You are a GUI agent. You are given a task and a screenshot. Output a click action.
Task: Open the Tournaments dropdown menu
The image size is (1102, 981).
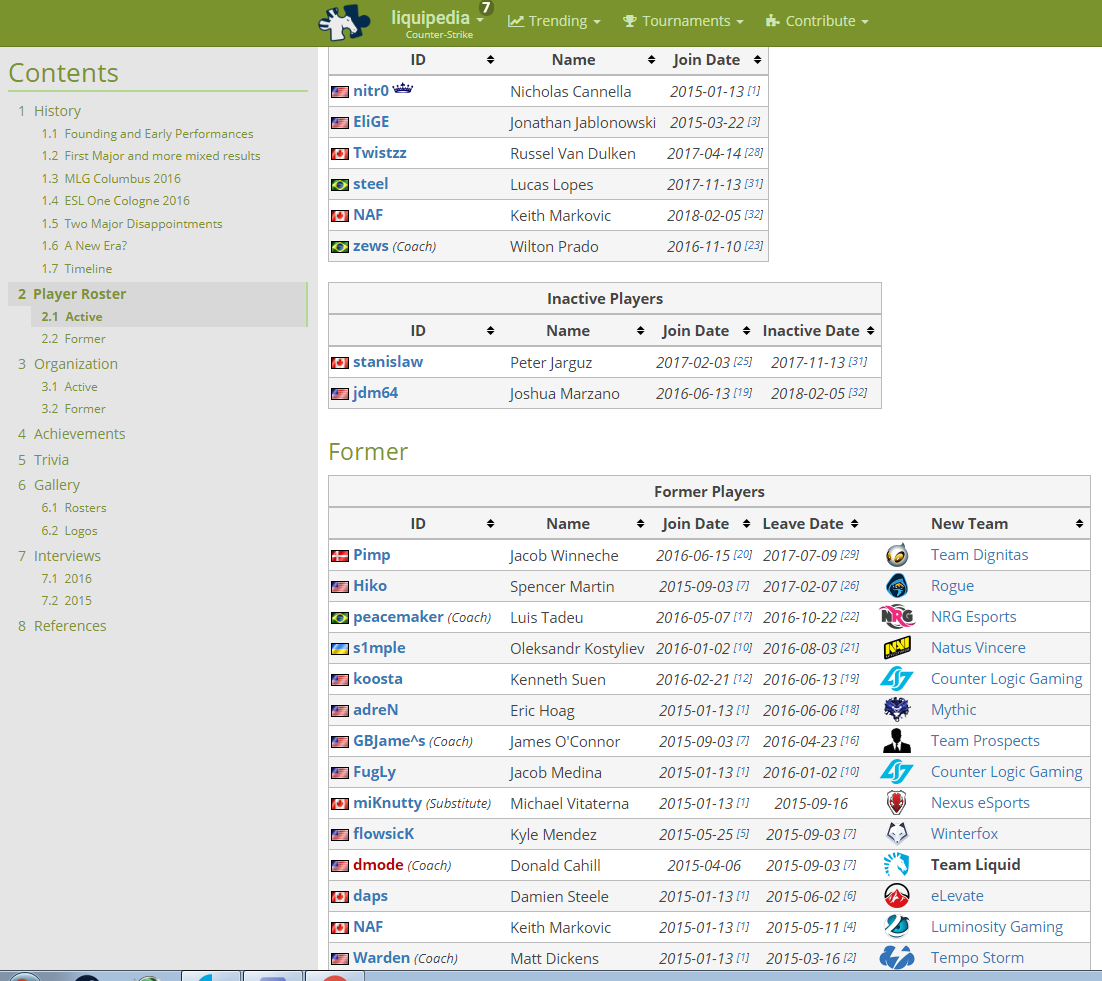[x=683, y=21]
